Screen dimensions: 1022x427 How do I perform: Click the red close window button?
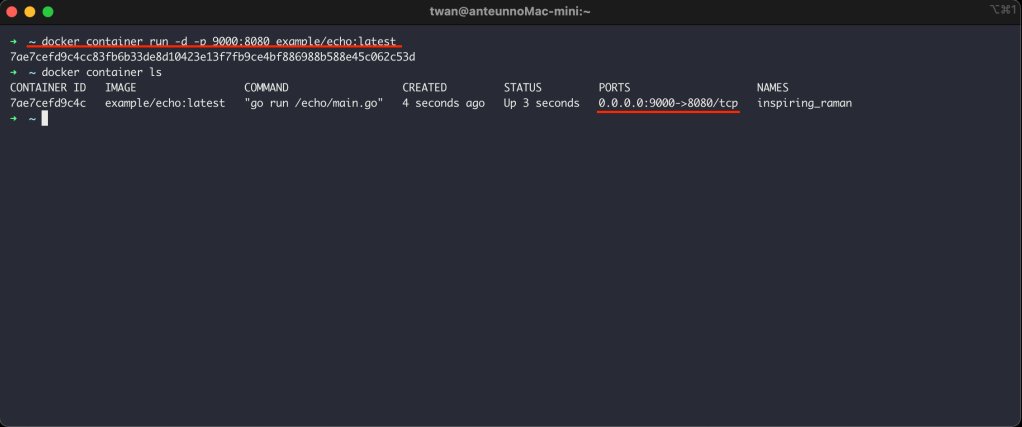[x=11, y=11]
